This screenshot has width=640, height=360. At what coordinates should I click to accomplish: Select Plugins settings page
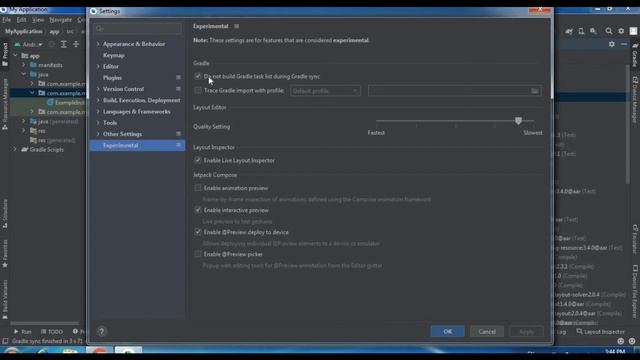[x=112, y=78]
